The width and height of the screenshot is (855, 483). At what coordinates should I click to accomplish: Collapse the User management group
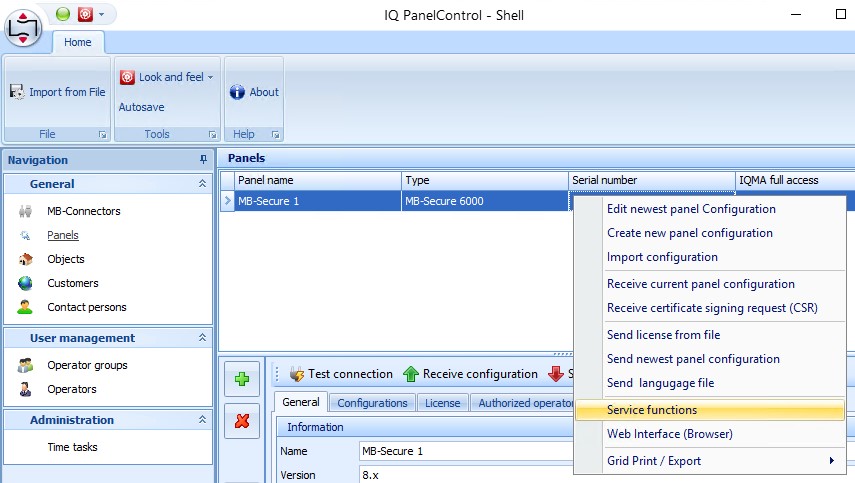pos(202,338)
